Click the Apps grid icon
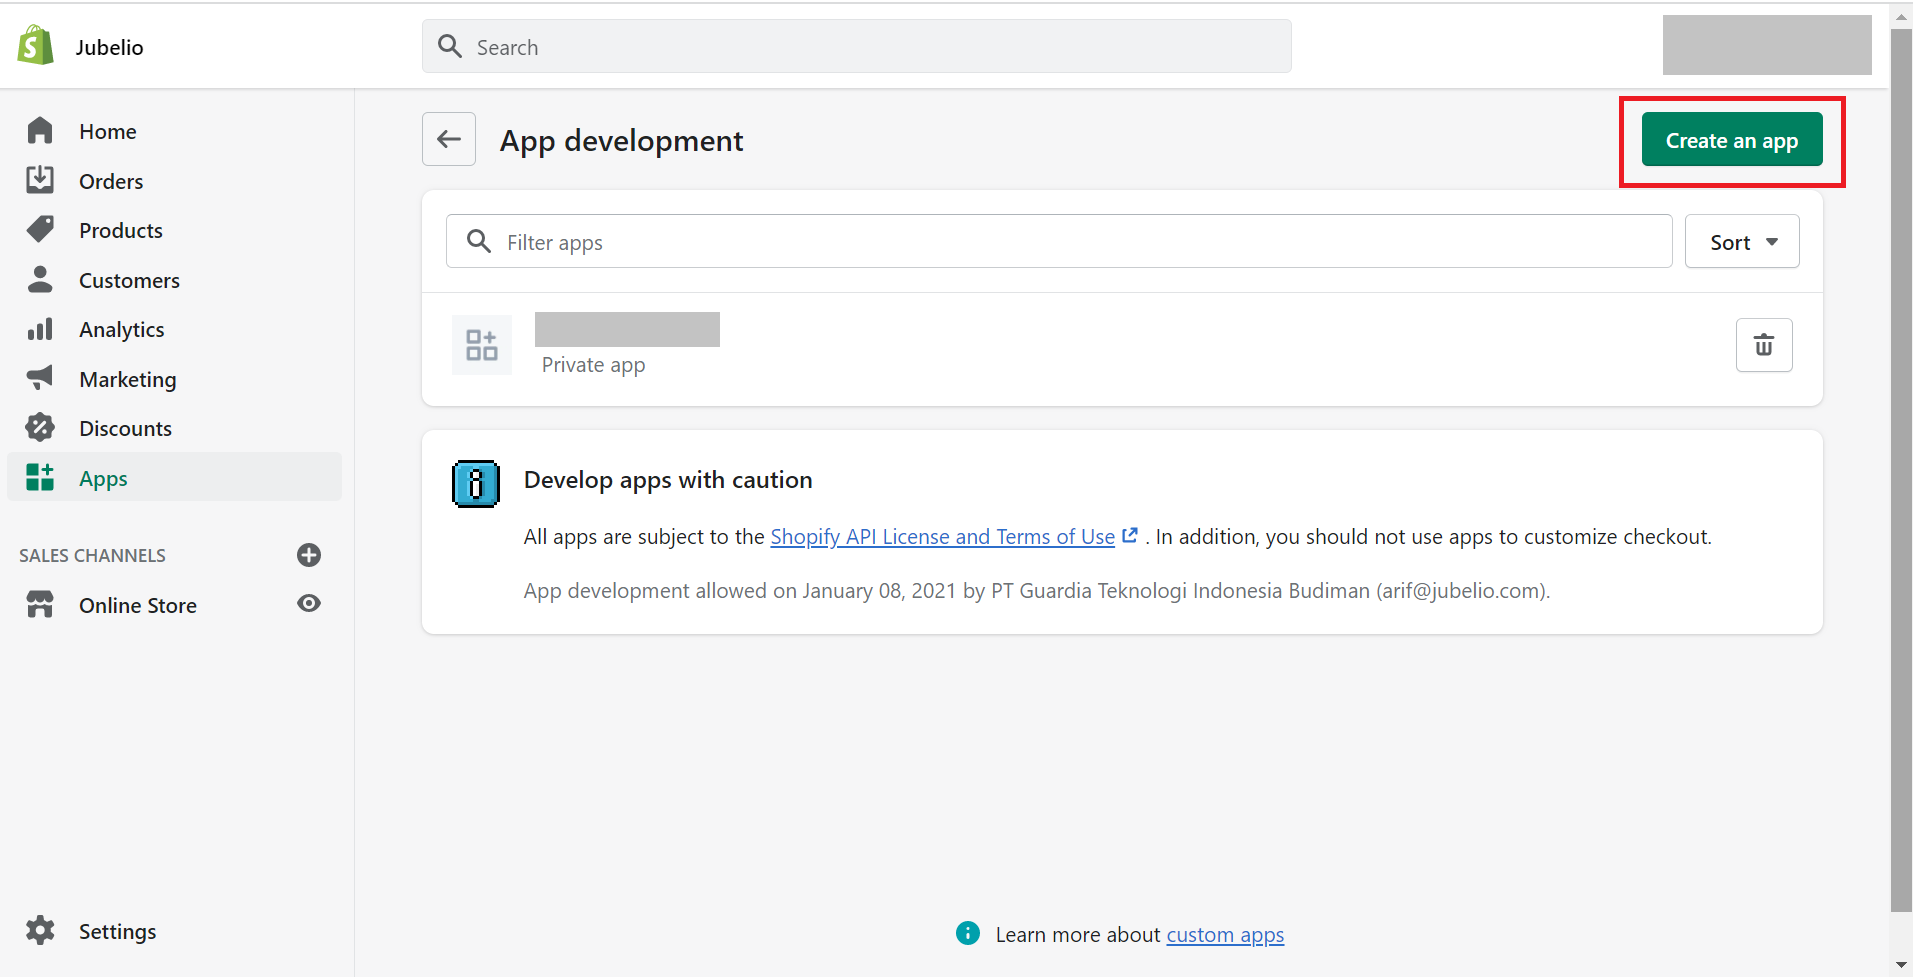The image size is (1913, 977). pos(40,477)
